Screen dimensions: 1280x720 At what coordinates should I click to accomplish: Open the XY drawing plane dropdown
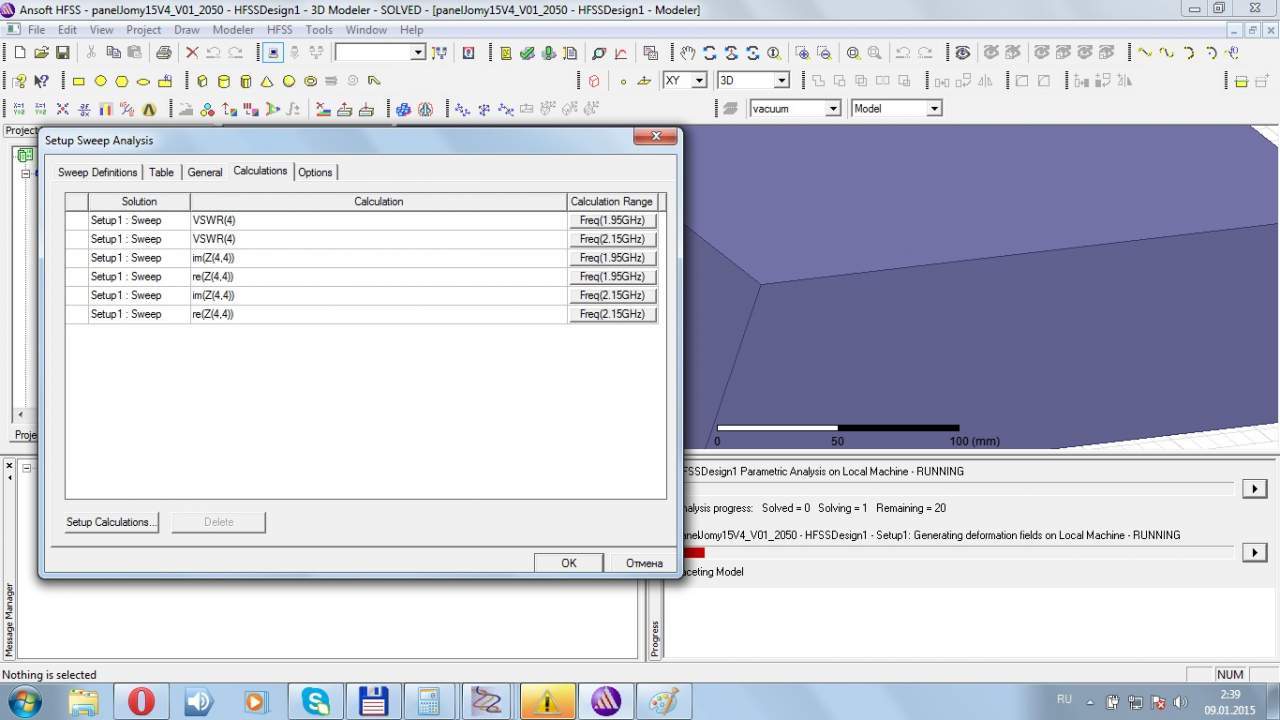point(699,81)
